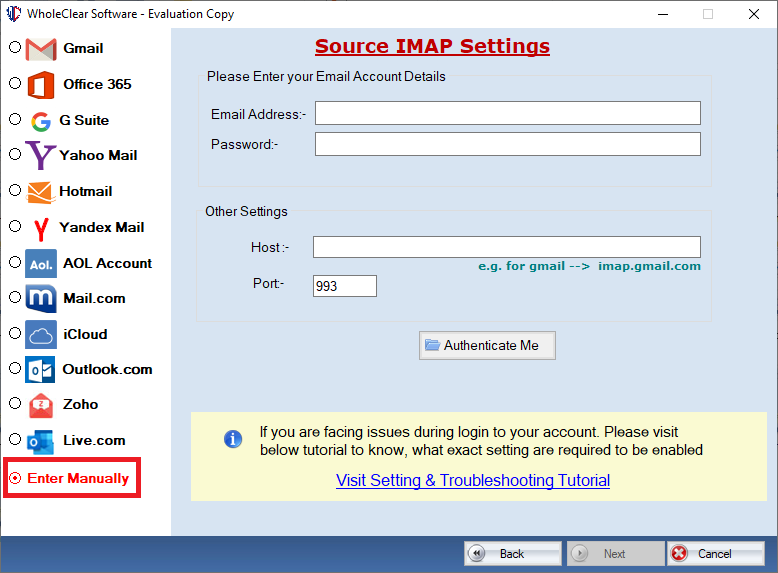This screenshot has height=573, width=778.
Task: Click the Source IMAP Settings heading
Action: (x=432, y=46)
